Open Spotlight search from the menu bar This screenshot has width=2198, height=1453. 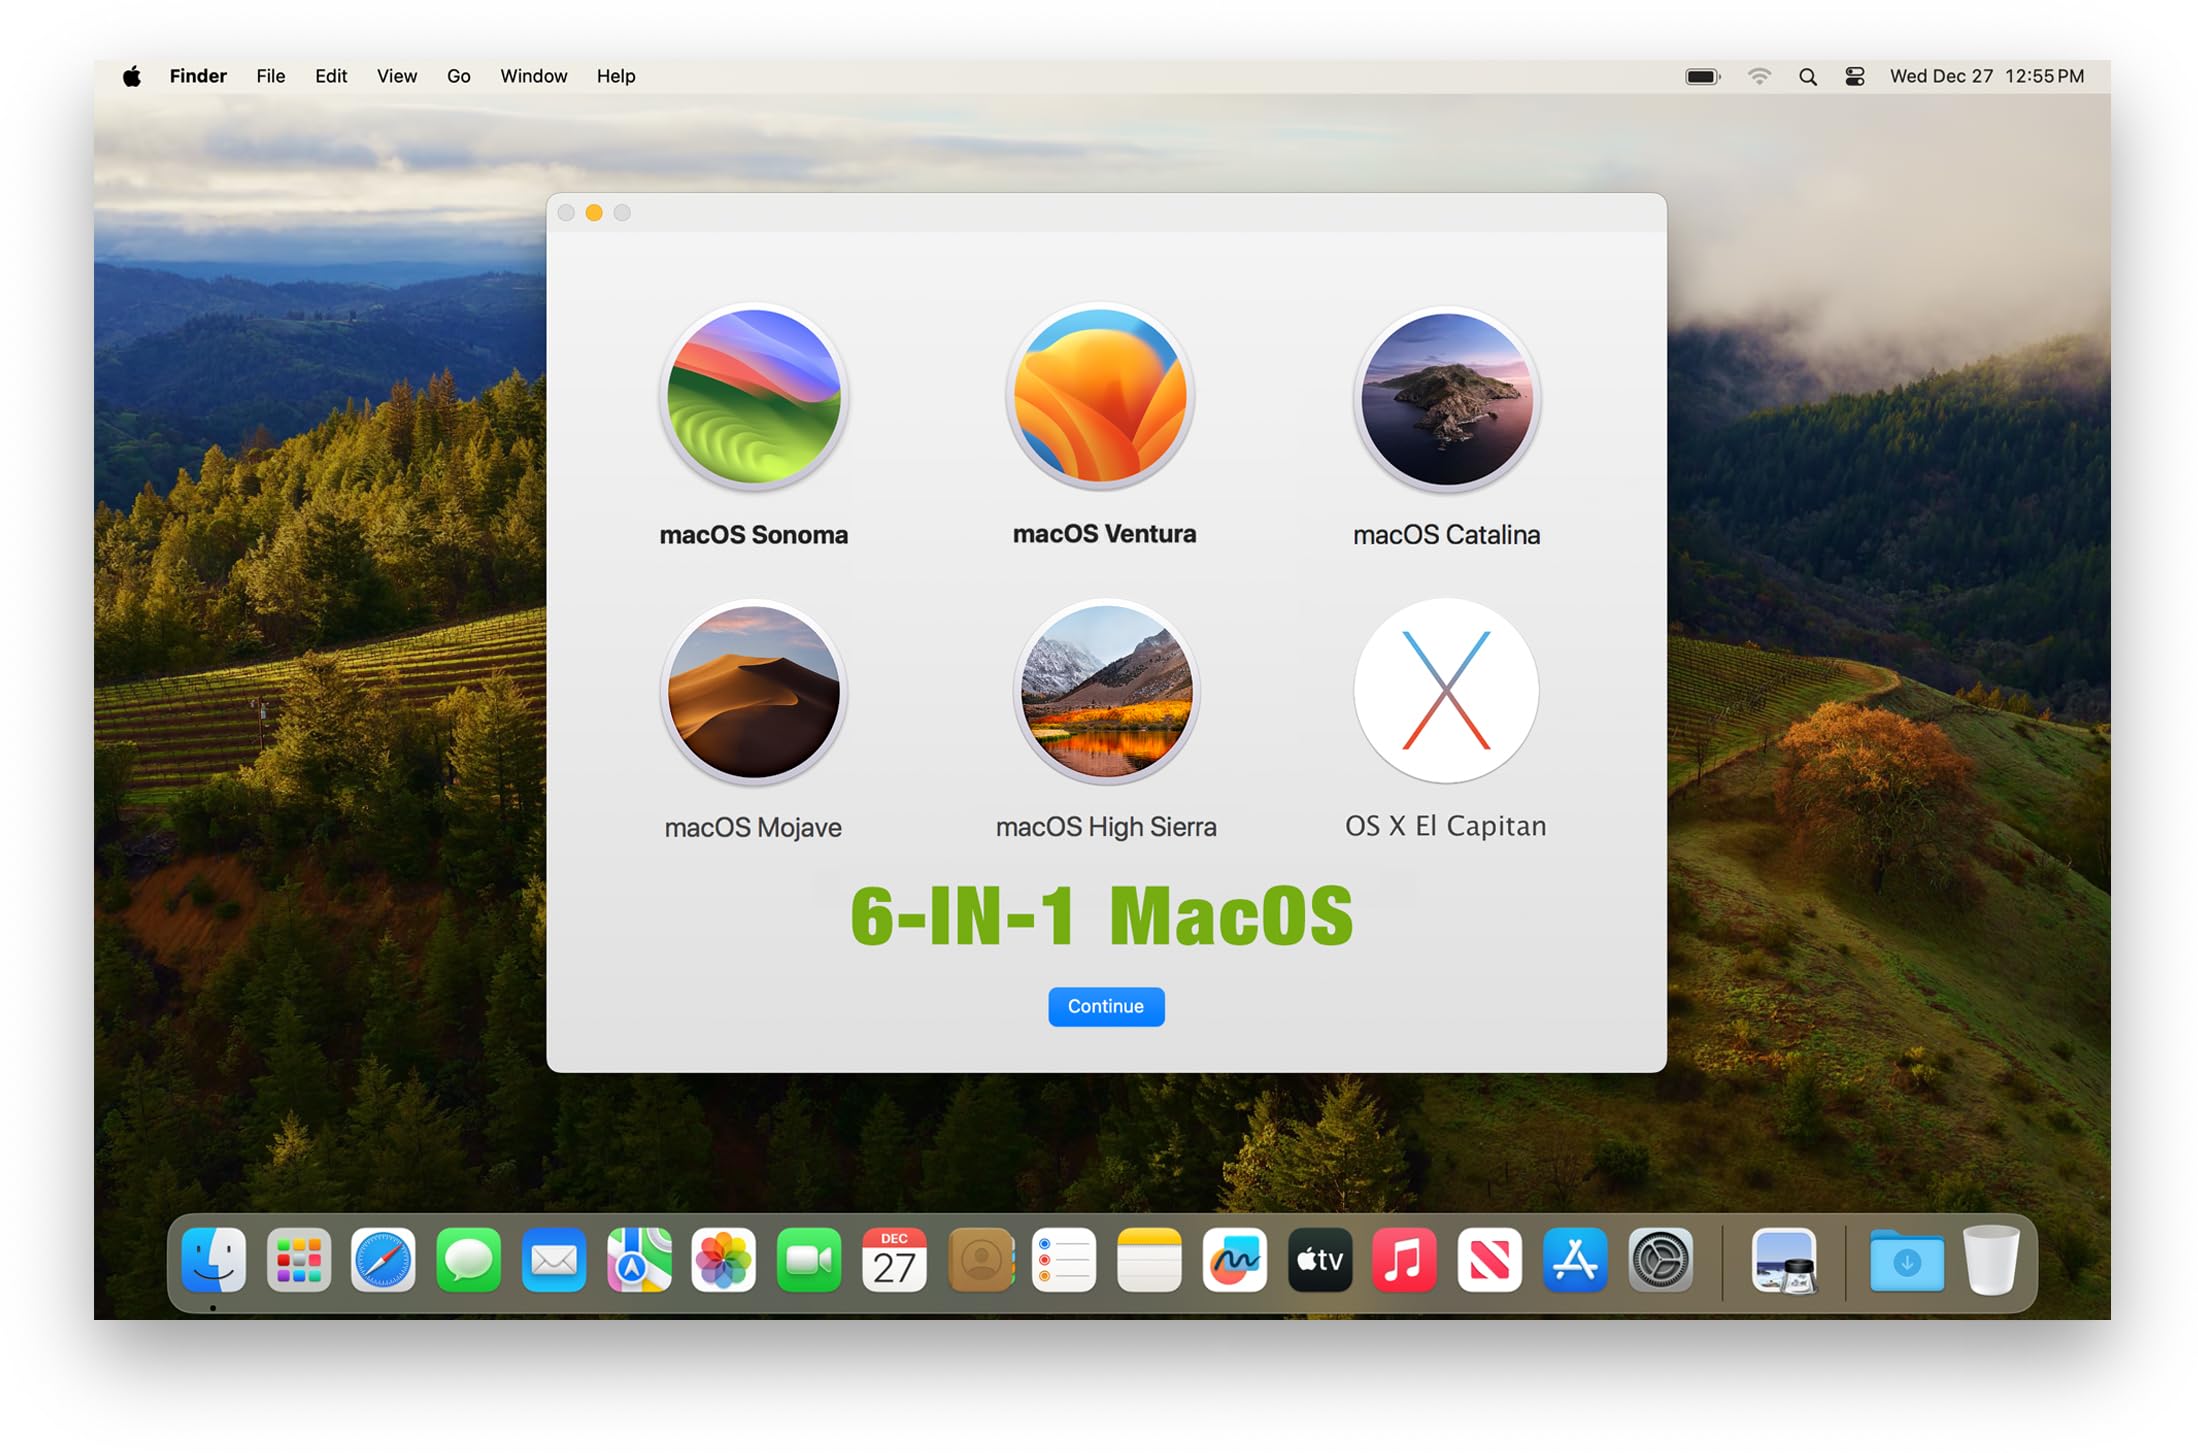(1807, 76)
